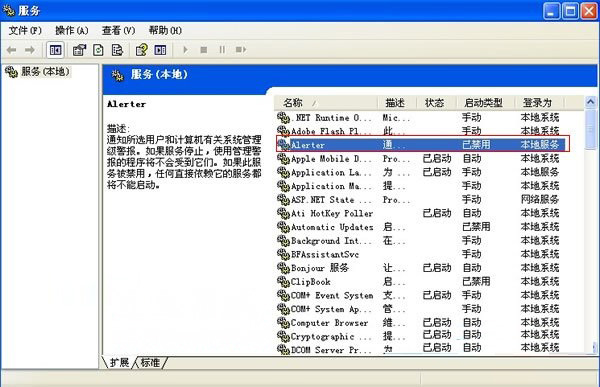Select the Ati HotKey Poller service icon
Viewport: 600px width, 387px height.
tap(283, 213)
